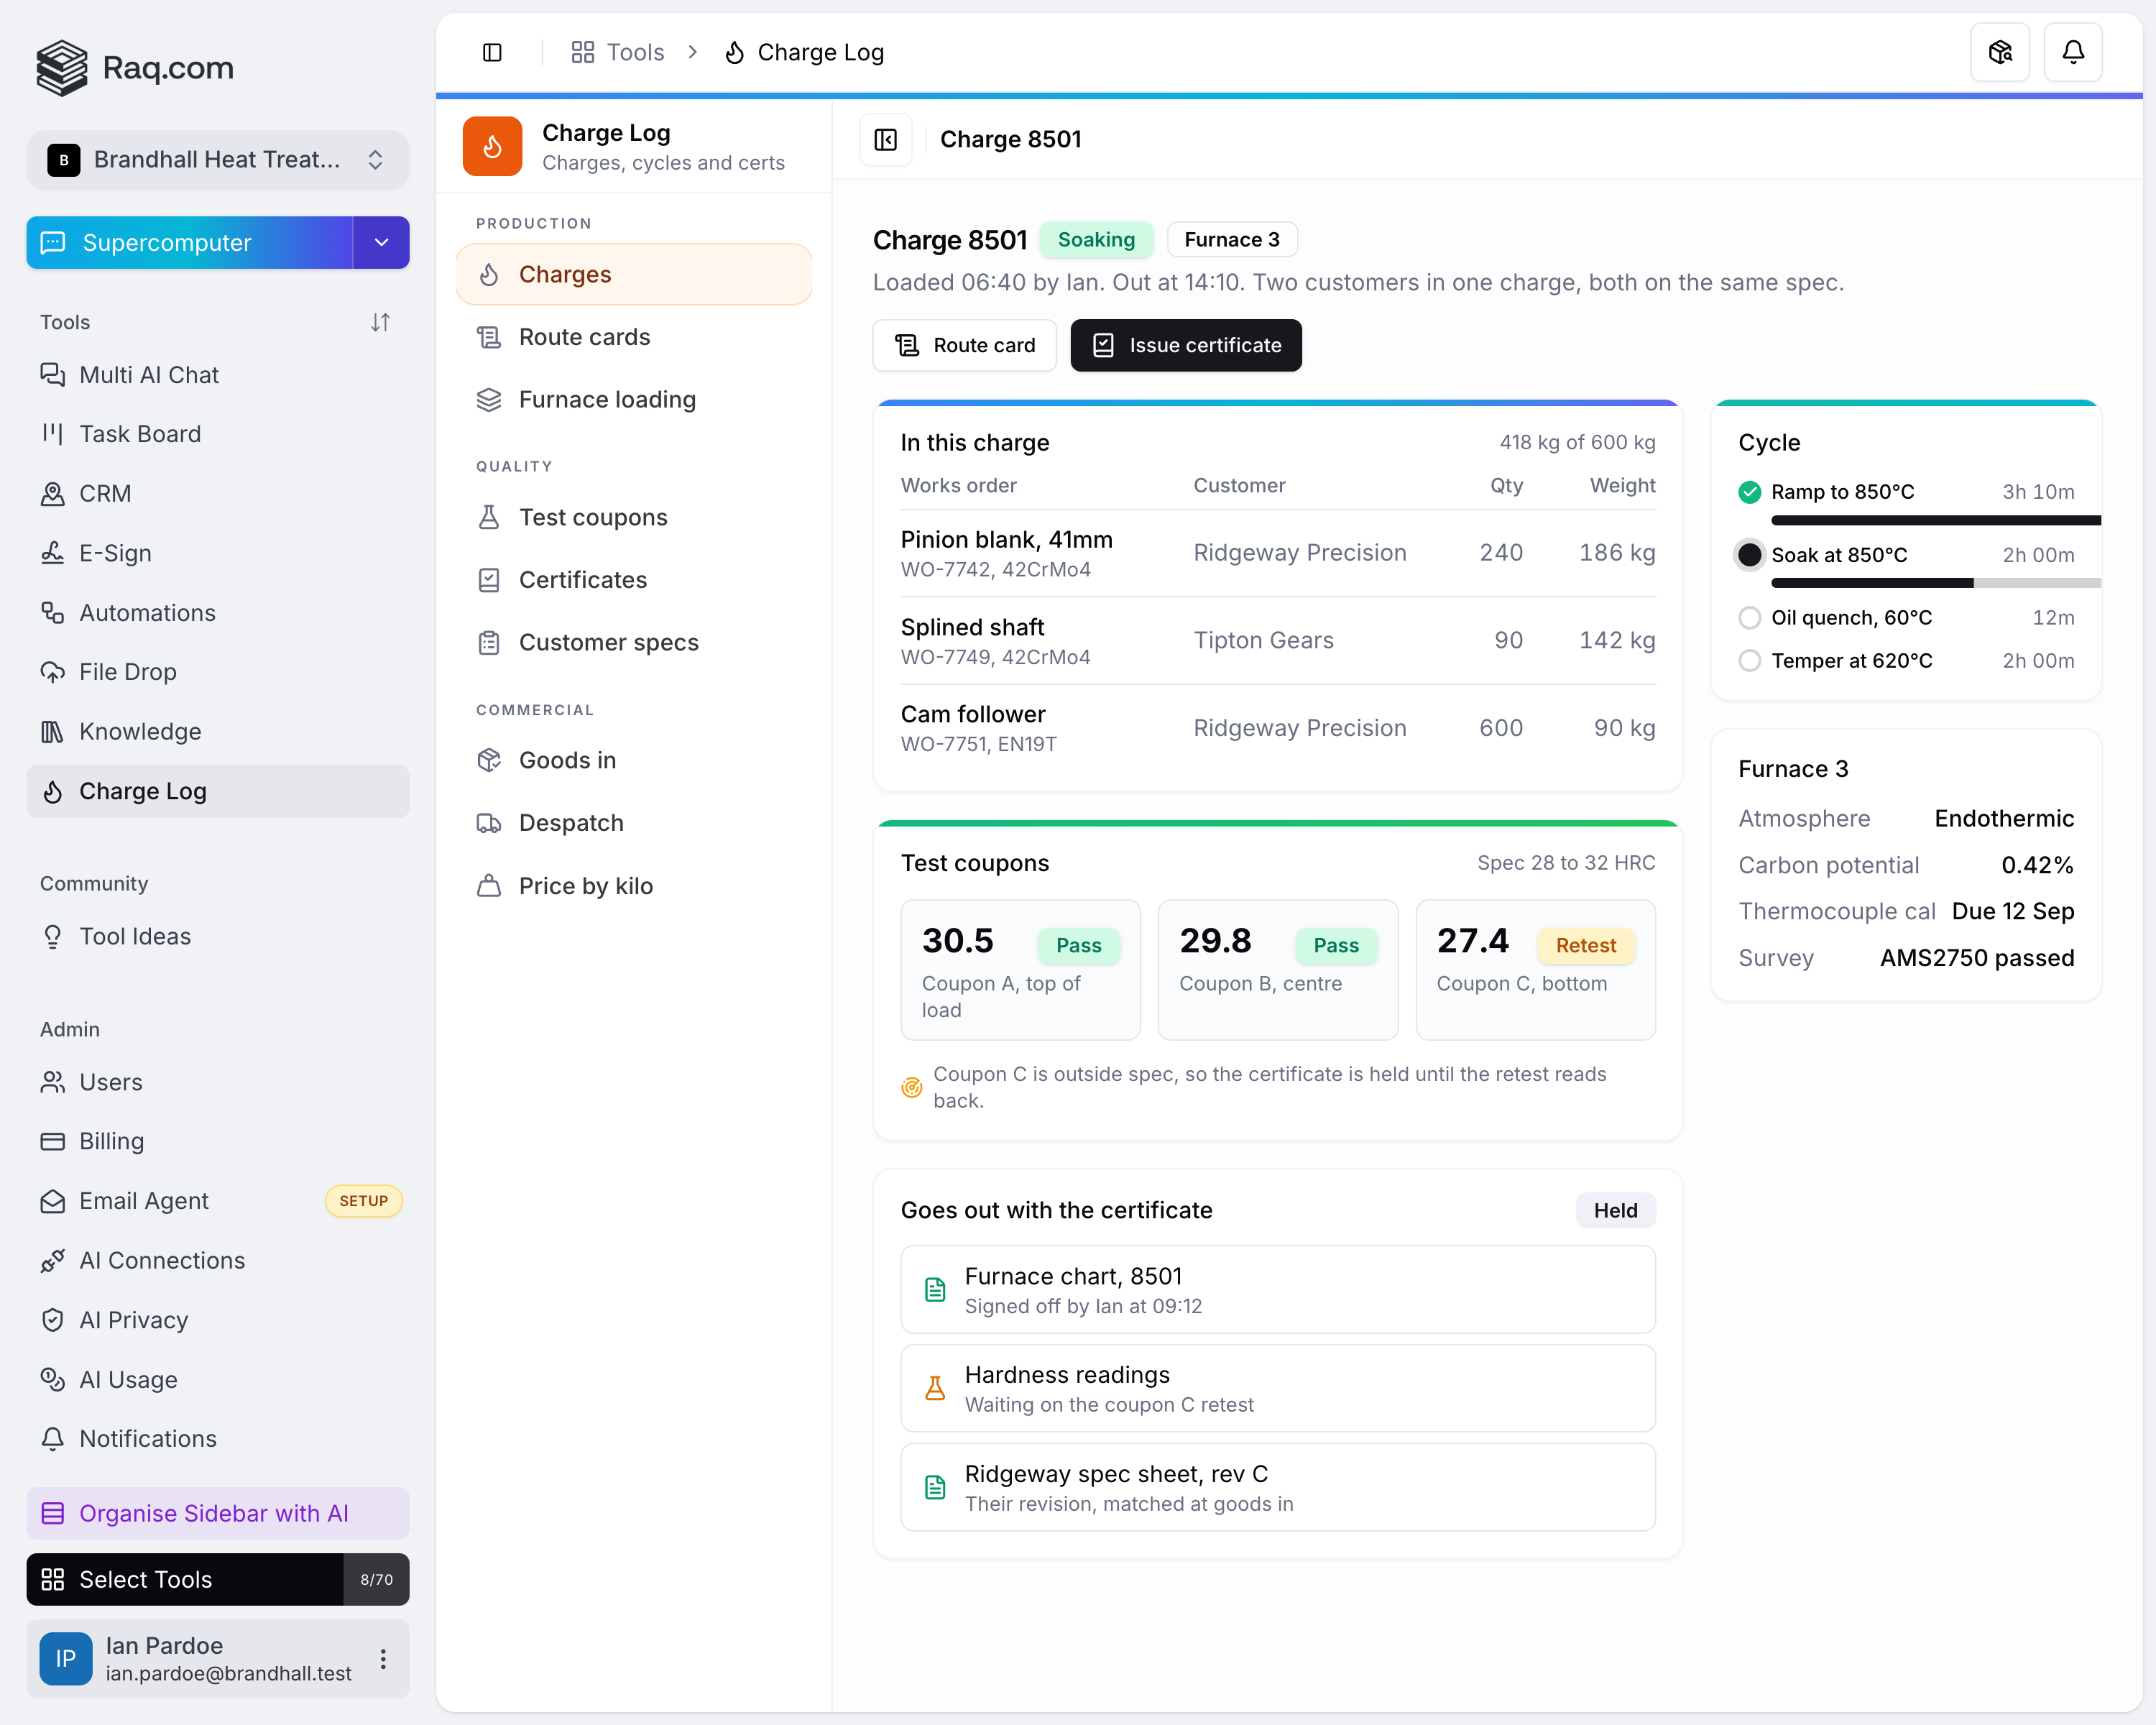The width and height of the screenshot is (2156, 1725).
Task: Open the Hardness readings attachment row
Action: click(1278, 1389)
